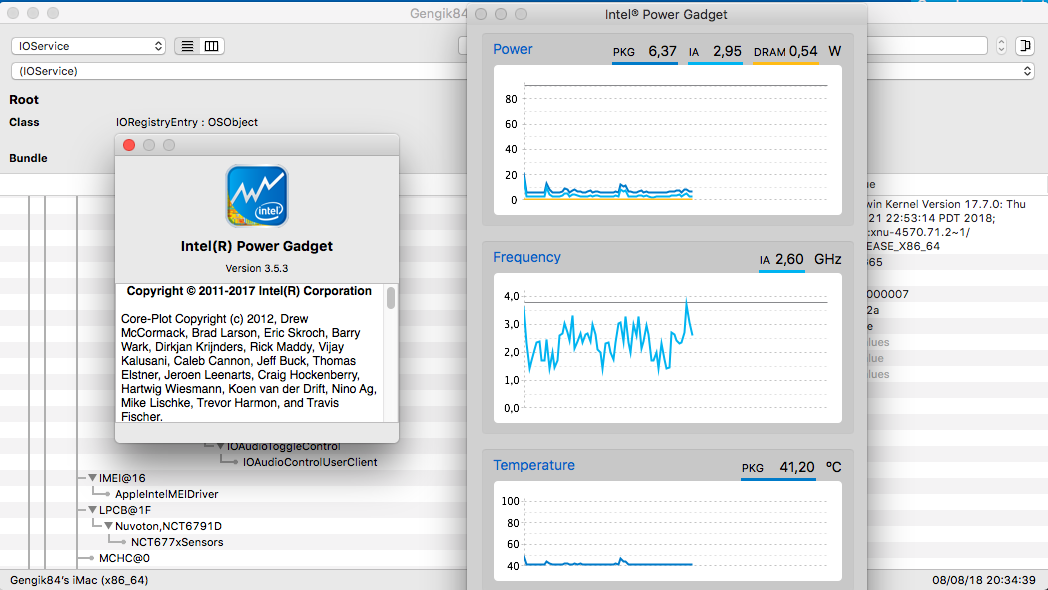The width and height of the screenshot is (1048, 590).
Task: Click the Bundle label
Action: pos(28,158)
